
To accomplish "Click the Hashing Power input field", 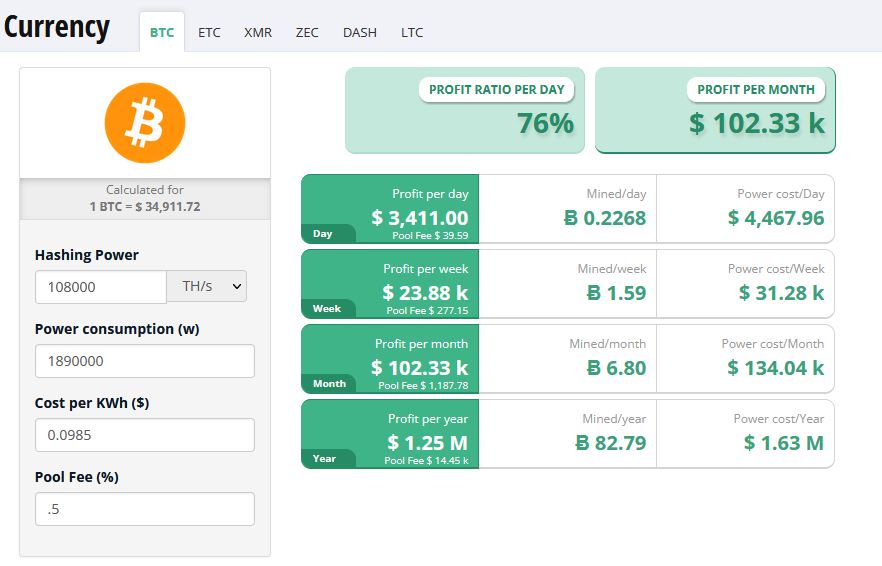I will (x=100, y=287).
